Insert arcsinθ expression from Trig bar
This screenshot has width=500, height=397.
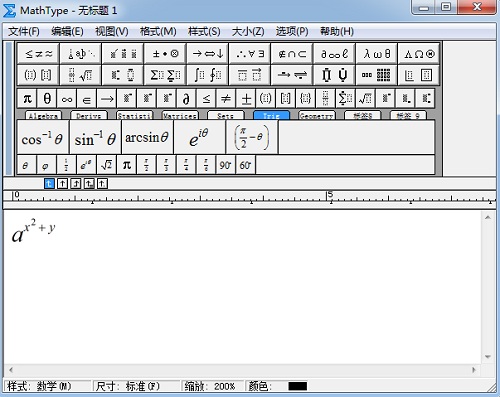[147, 137]
